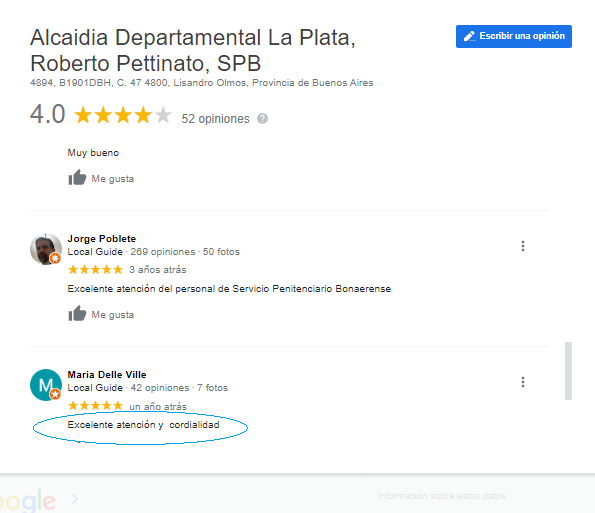This screenshot has height=513, width=595.
Task: Click the Google logo next-page arrow
Action: pyautogui.click(x=75, y=499)
